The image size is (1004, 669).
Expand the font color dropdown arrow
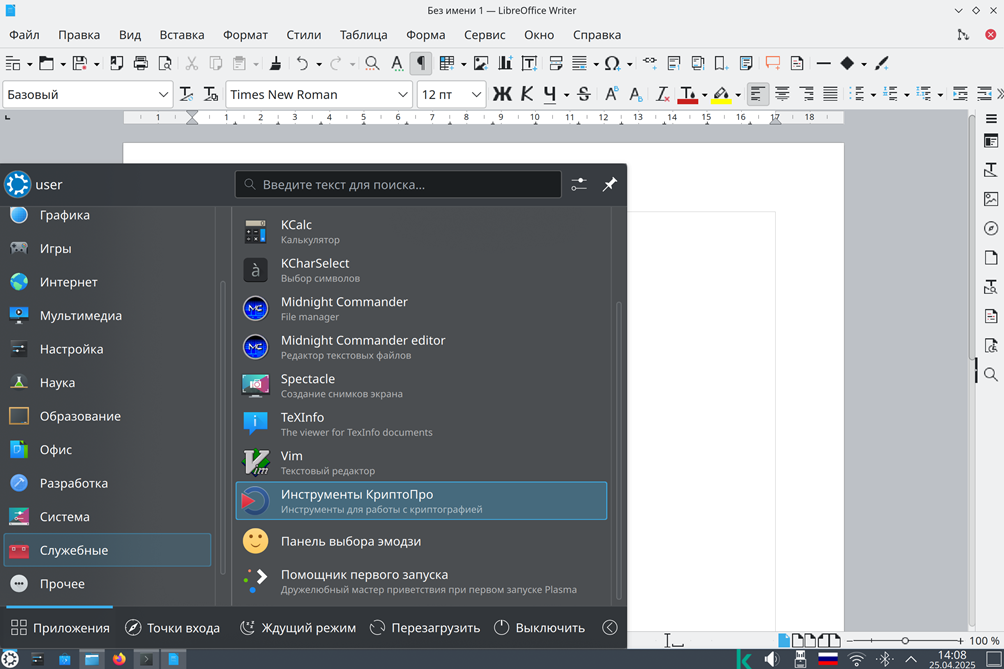pyautogui.click(x=704, y=95)
